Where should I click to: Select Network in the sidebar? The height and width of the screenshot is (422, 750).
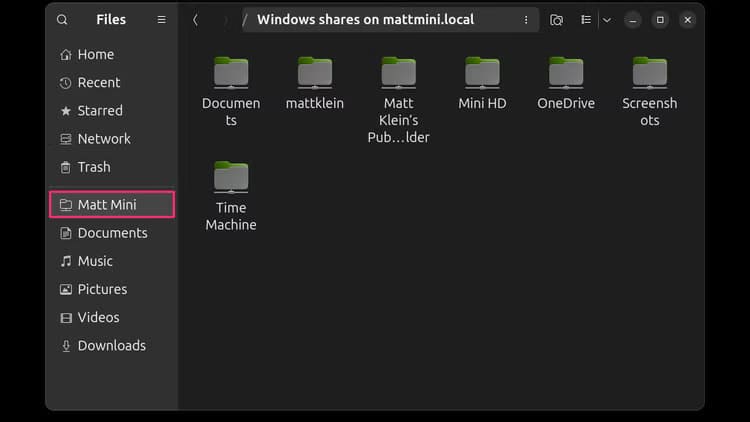(x=112, y=139)
